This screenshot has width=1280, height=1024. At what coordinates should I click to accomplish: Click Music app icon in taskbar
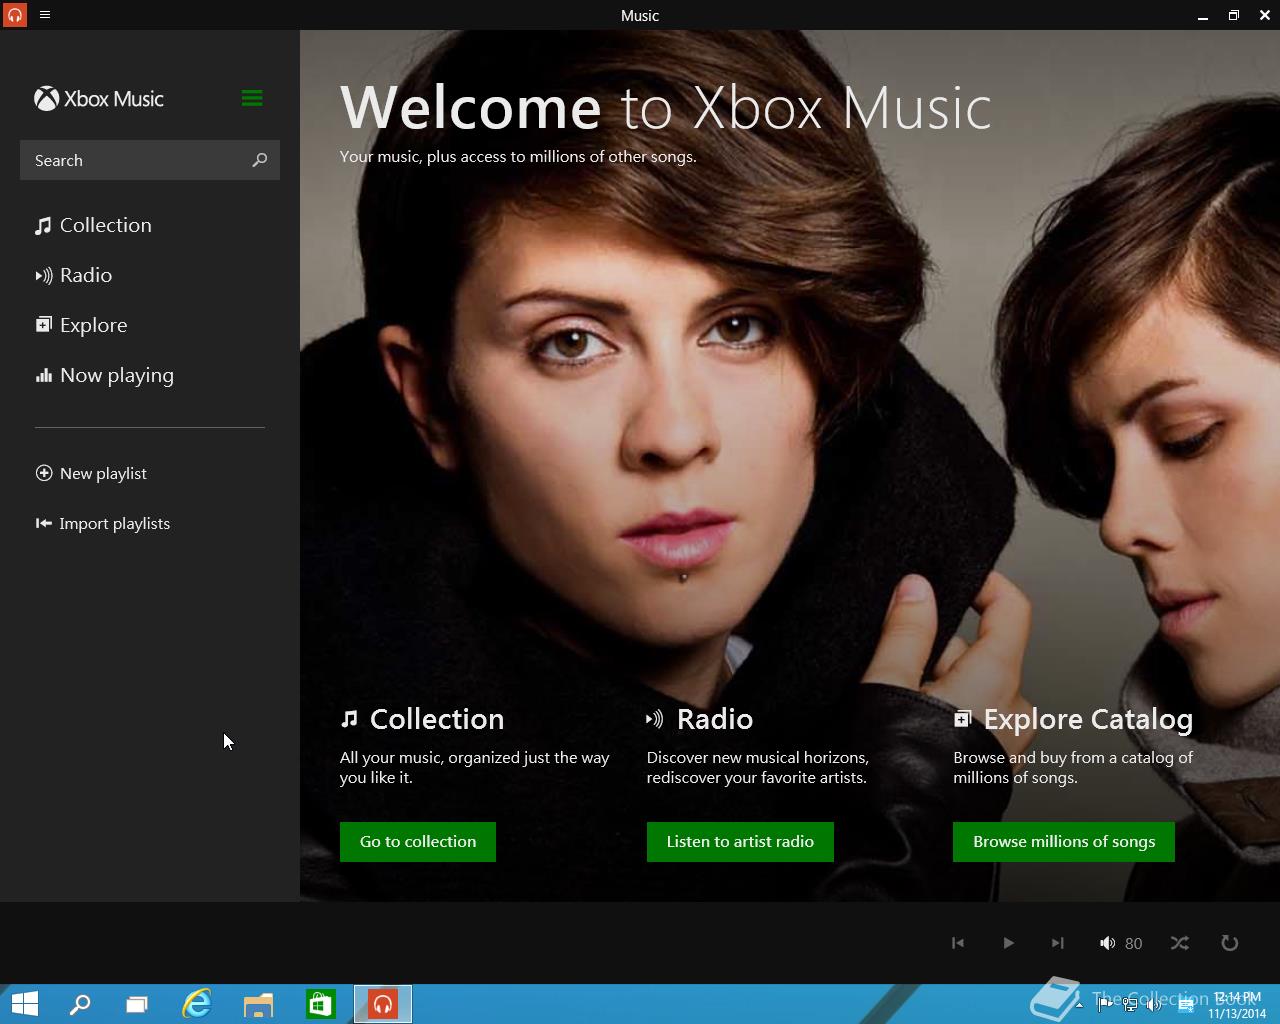click(383, 1004)
